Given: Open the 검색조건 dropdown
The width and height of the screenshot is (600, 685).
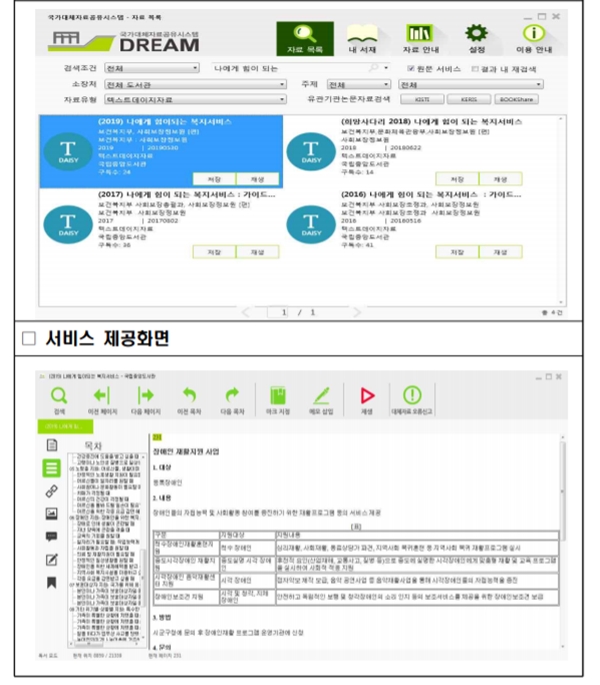Looking at the screenshot, I should click(x=152, y=68).
